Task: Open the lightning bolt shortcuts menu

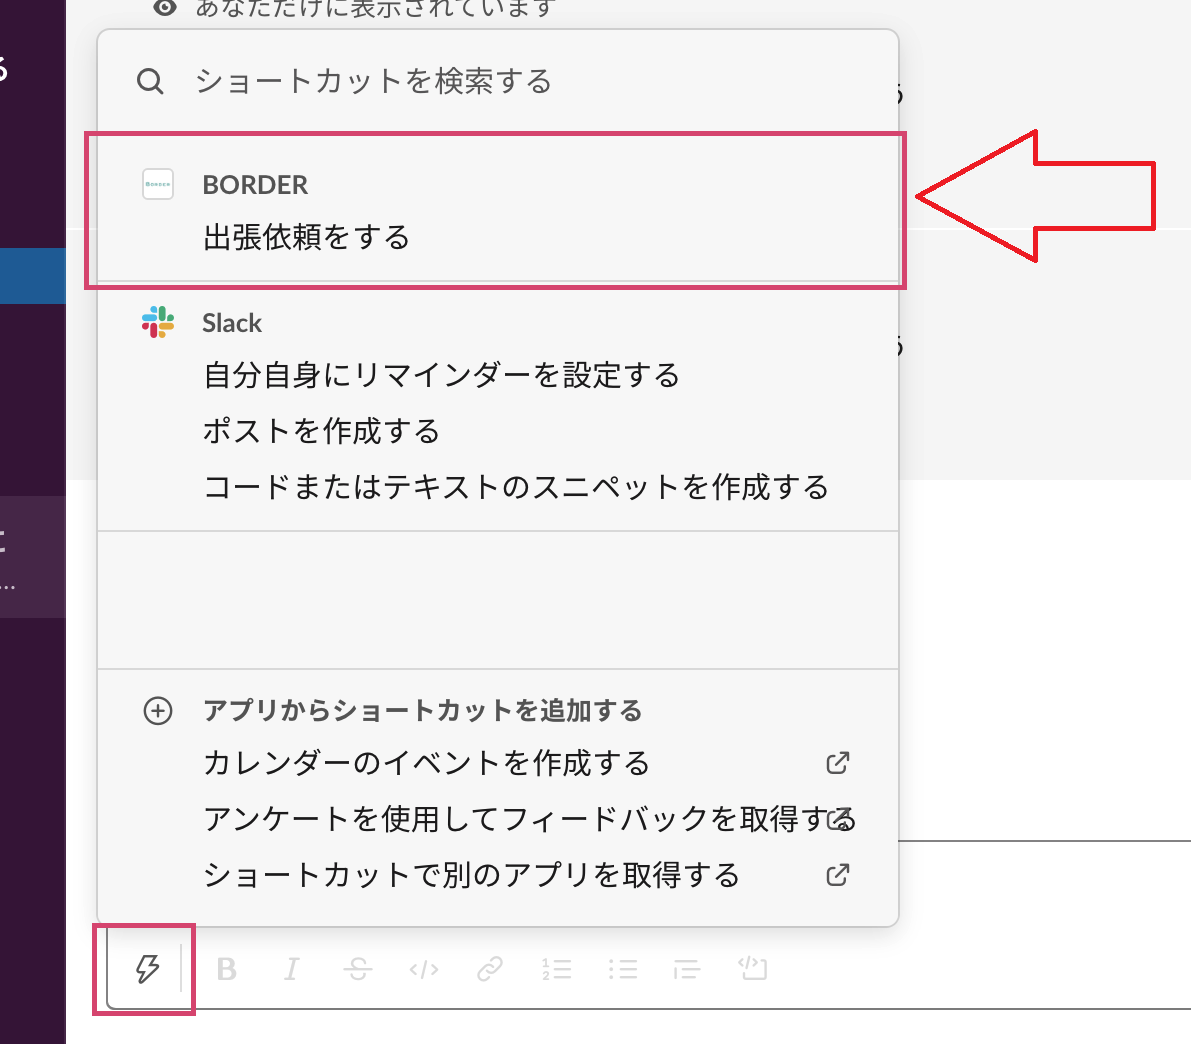Action: (x=147, y=969)
